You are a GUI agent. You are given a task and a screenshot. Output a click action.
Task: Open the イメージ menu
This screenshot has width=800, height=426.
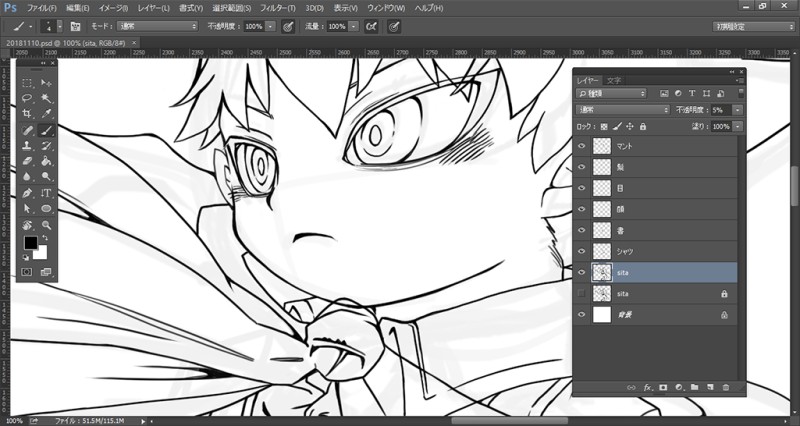(113, 8)
